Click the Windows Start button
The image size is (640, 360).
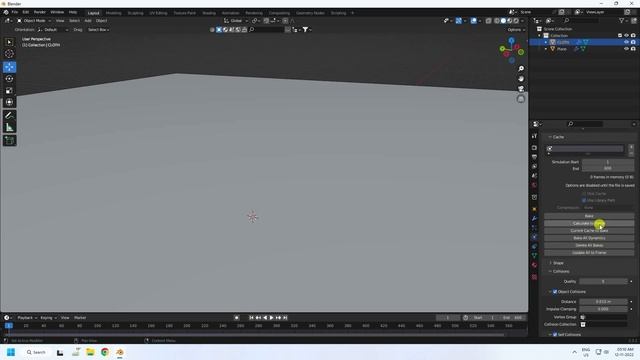point(11,352)
